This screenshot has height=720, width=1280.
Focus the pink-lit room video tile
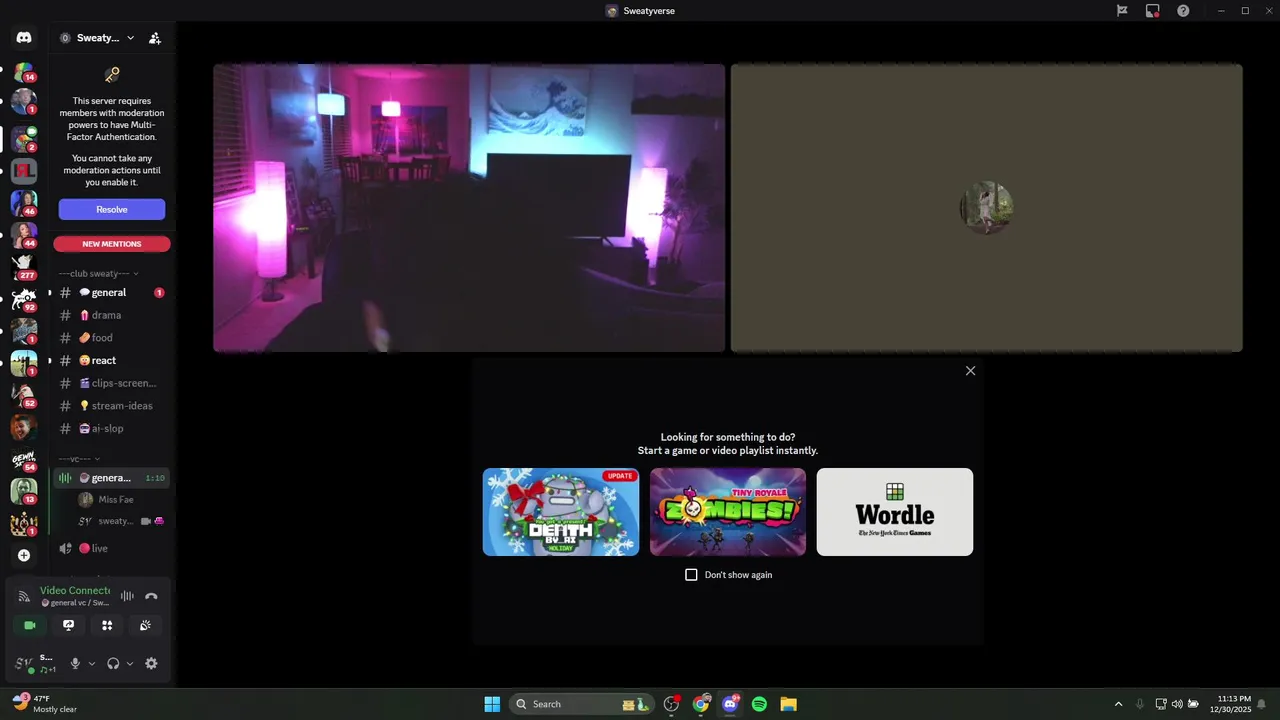click(x=469, y=208)
